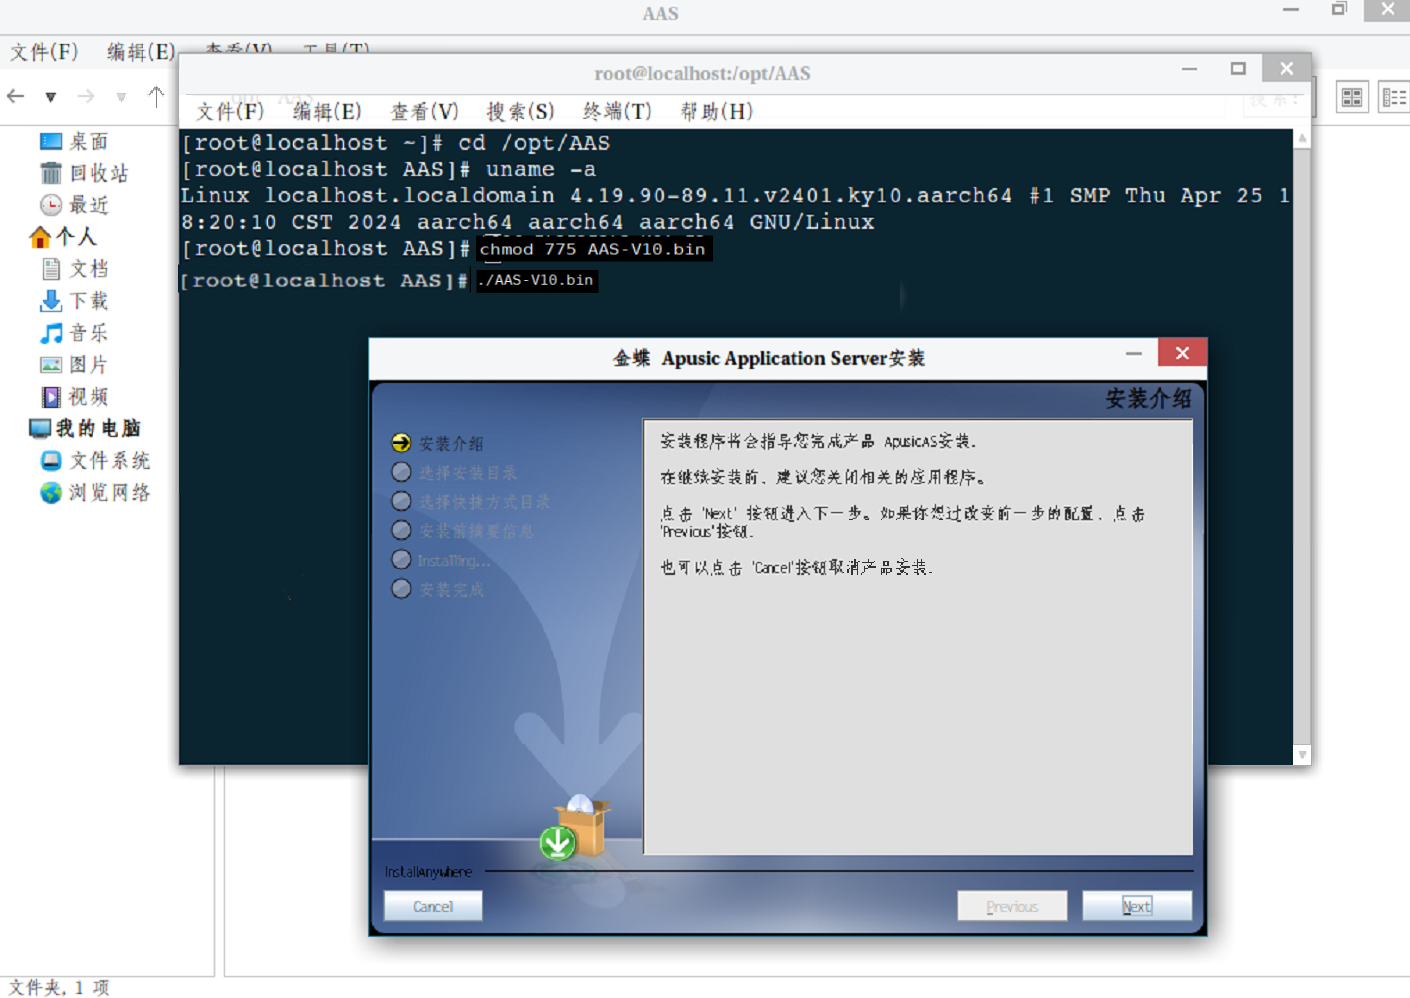The height and width of the screenshot is (998, 1410).
Task: Open the Pictures (图片) folder icon
Action: click(51, 365)
